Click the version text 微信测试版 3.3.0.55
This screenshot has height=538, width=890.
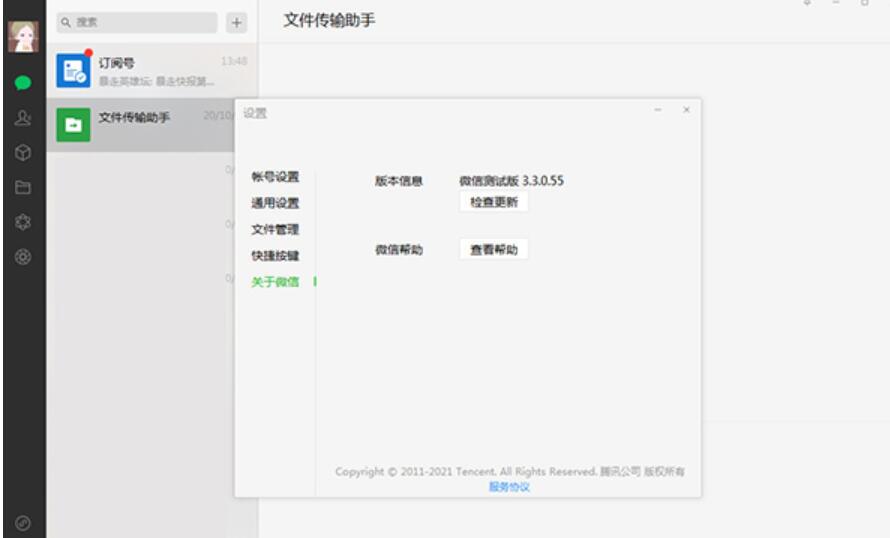[x=511, y=180]
